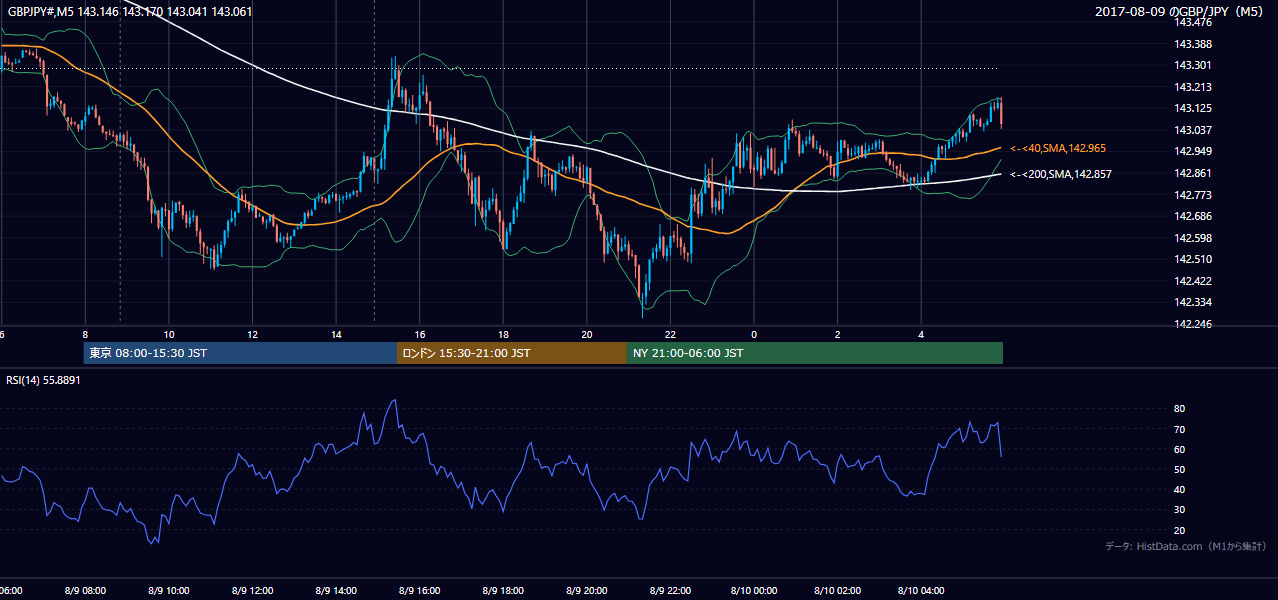Image resolution: width=1278 pixels, height=600 pixels.
Task: Click the 8/9 08:00 time axis label
Action: tap(85, 591)
